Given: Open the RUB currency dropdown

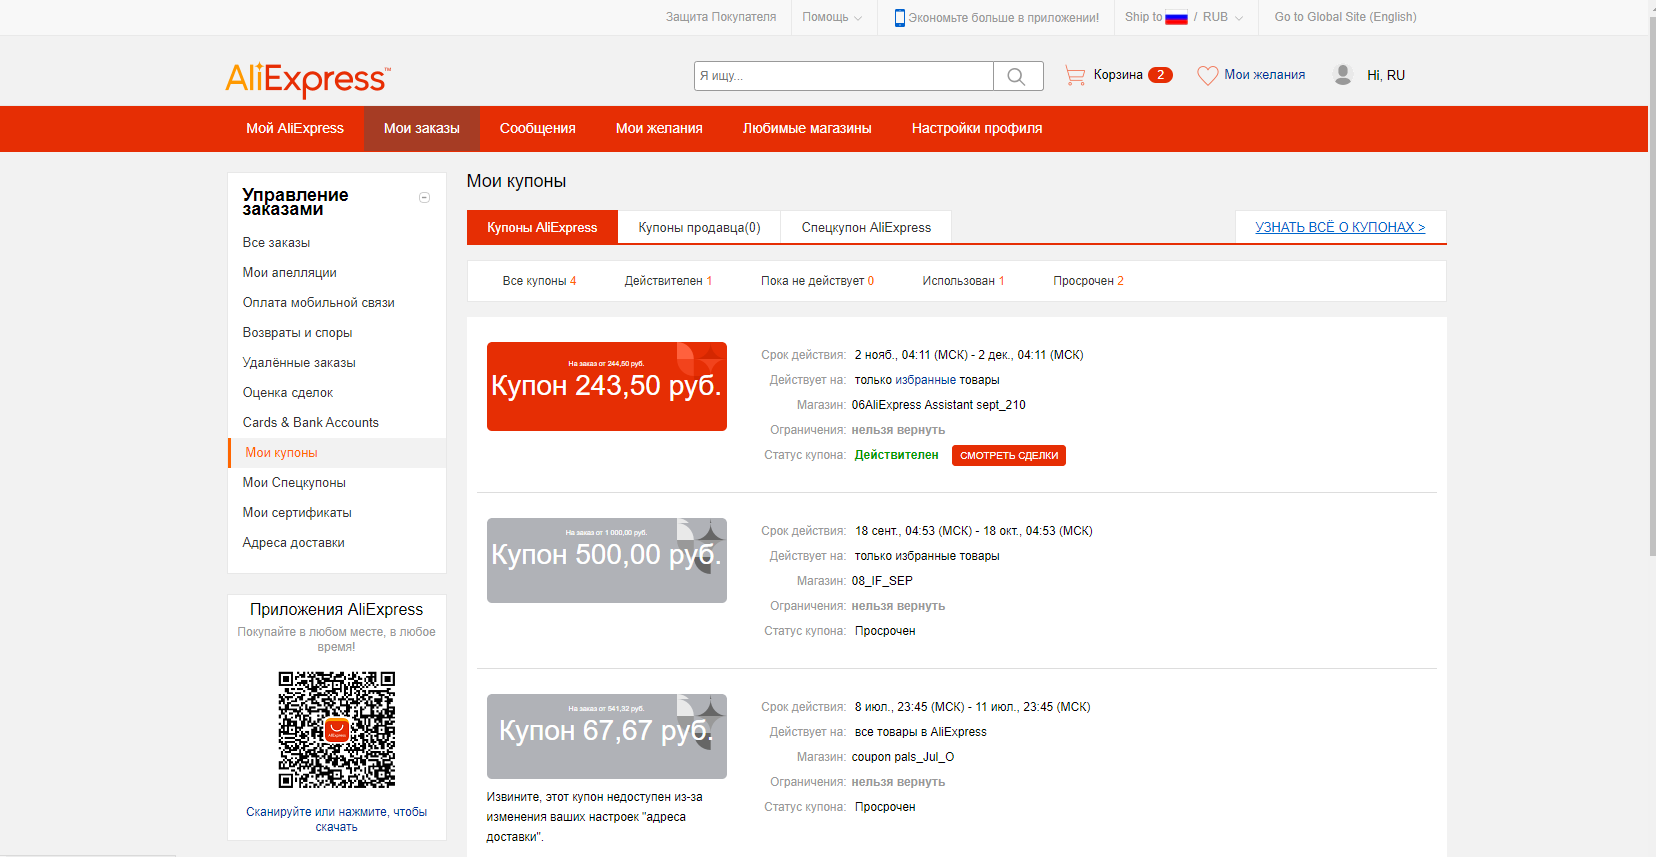Looking at the screenshot, I should tap(1223, 17).
